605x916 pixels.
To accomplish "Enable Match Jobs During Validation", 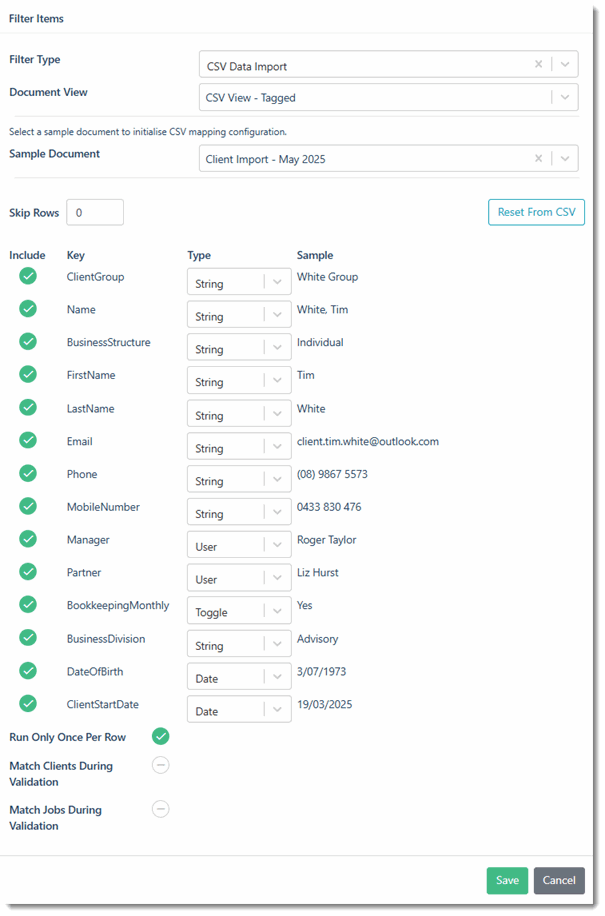I will [x=161, y=809].
